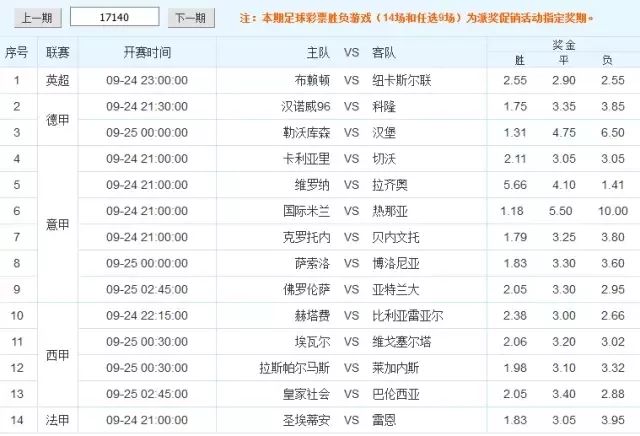Click the 1.98 win odds for 拉斯帕尔马斯 match
This screenshot has width=640, height=436.
pos(515,368)
